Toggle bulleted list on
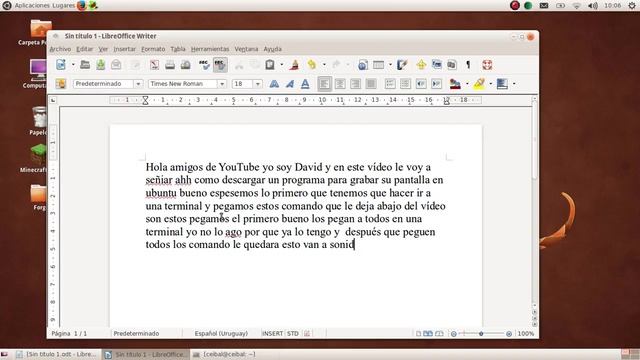Screen dimensions: 640x360 [405, 84]
